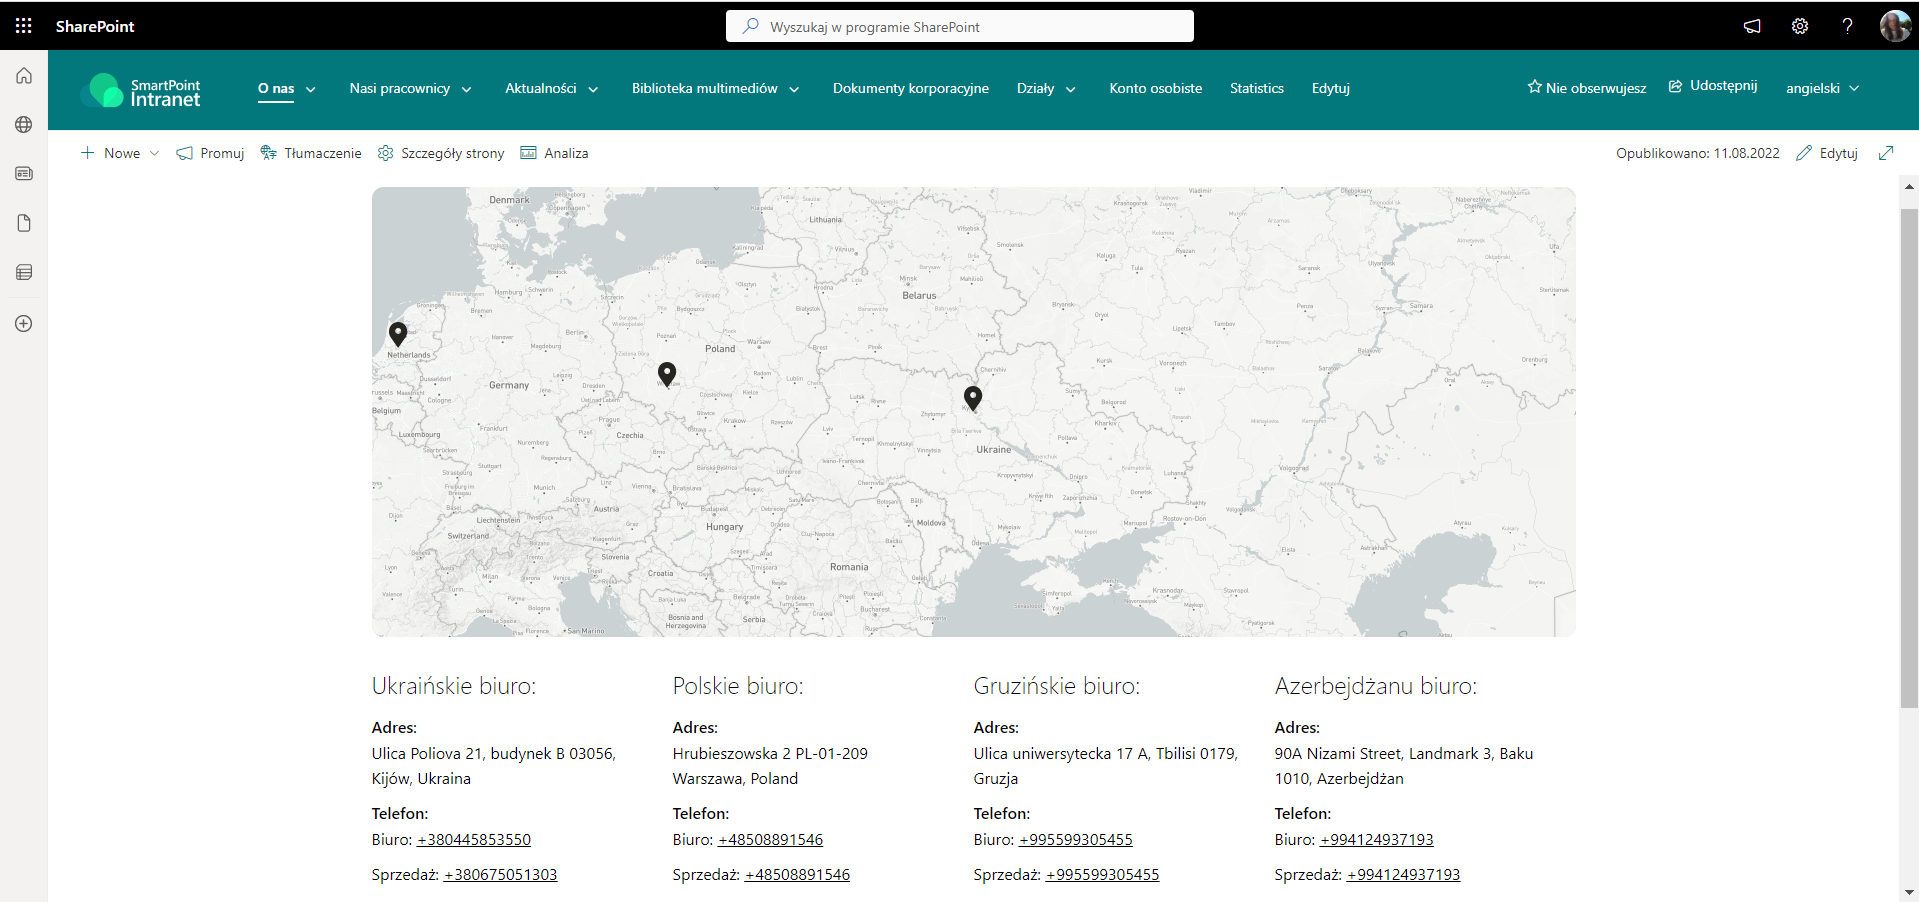This screenshot has height=902, width=1919.
Task: Open the news feed icon in sidebar
Action: click(24, 174)
